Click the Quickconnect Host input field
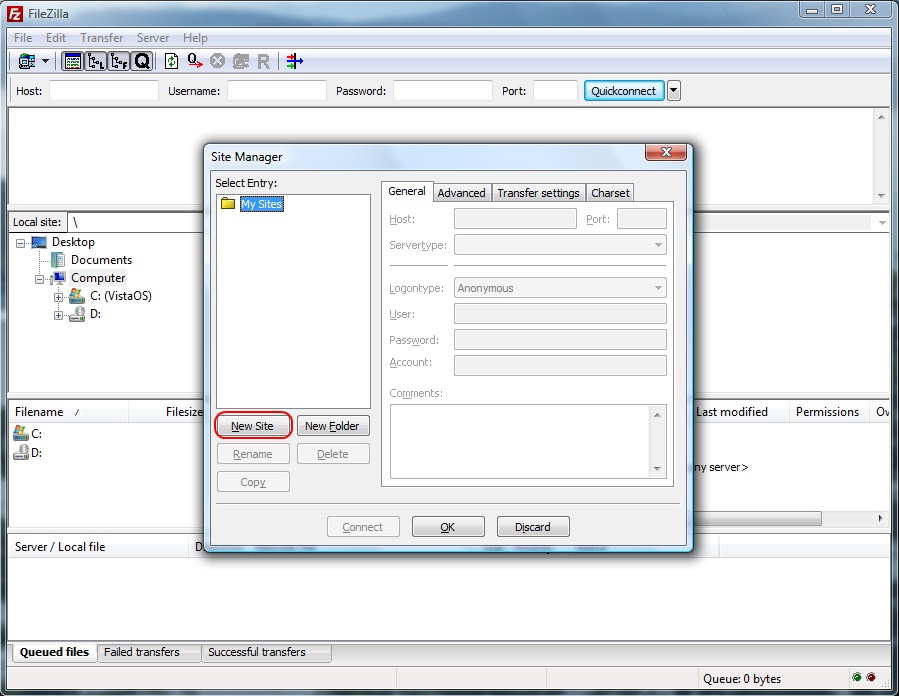This screenshot has width=899, height=696. 104,91
